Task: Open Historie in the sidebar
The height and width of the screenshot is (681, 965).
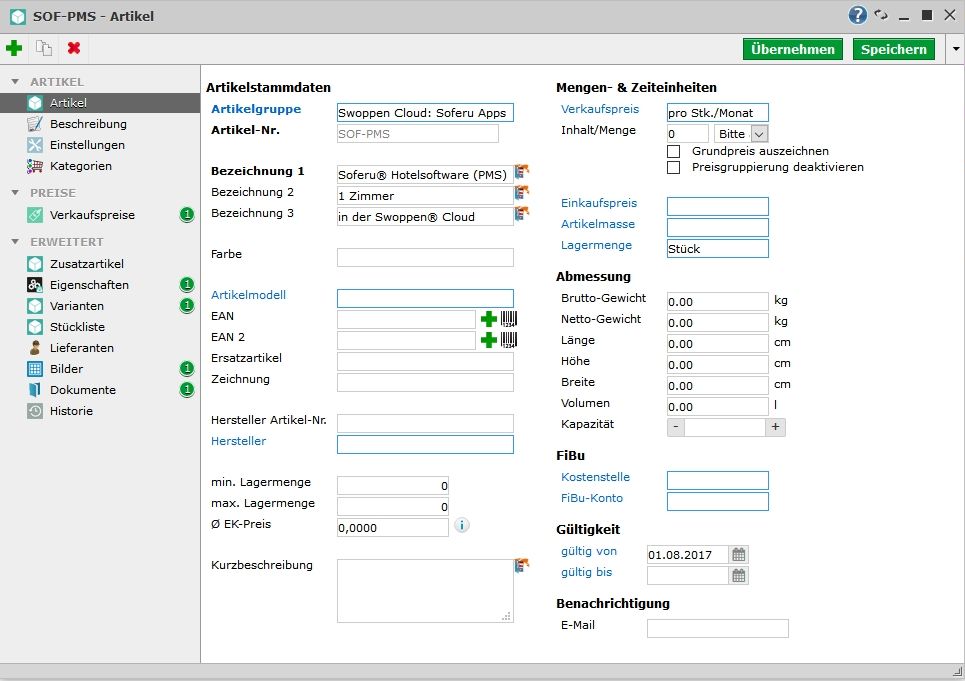Action: point(100,410)
